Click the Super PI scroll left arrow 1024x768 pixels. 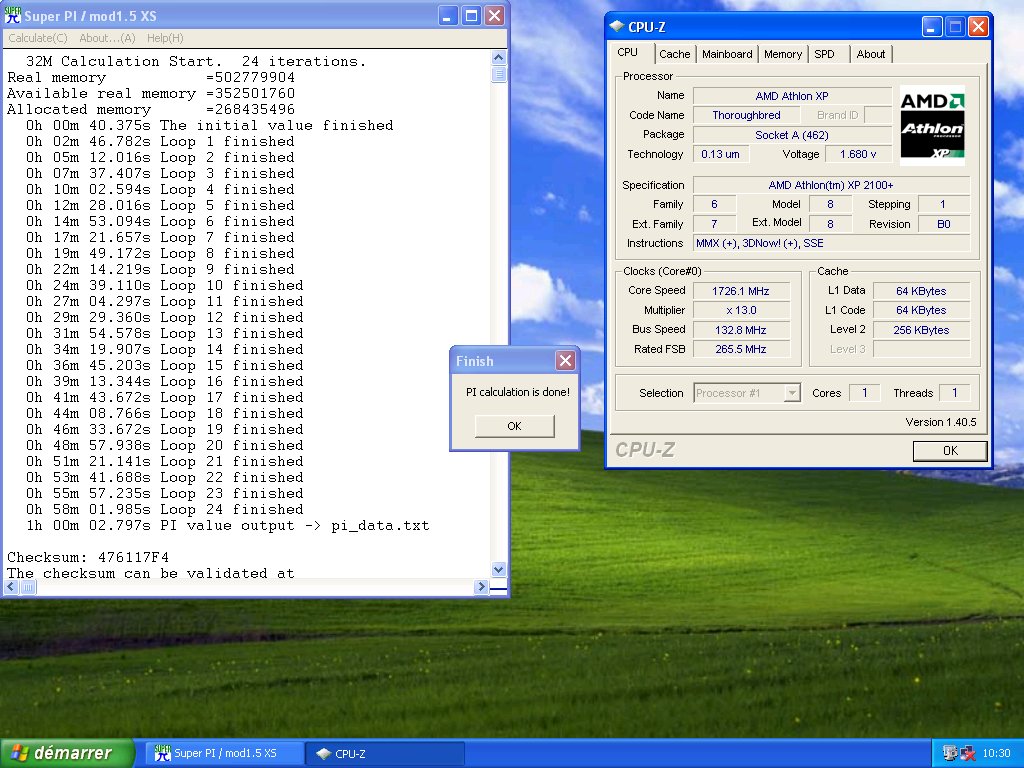[11, 586]
